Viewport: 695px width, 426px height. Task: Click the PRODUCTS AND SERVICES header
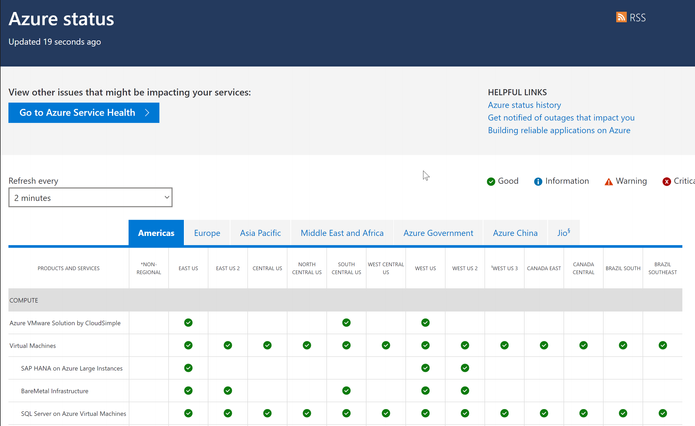coord(69,268)
